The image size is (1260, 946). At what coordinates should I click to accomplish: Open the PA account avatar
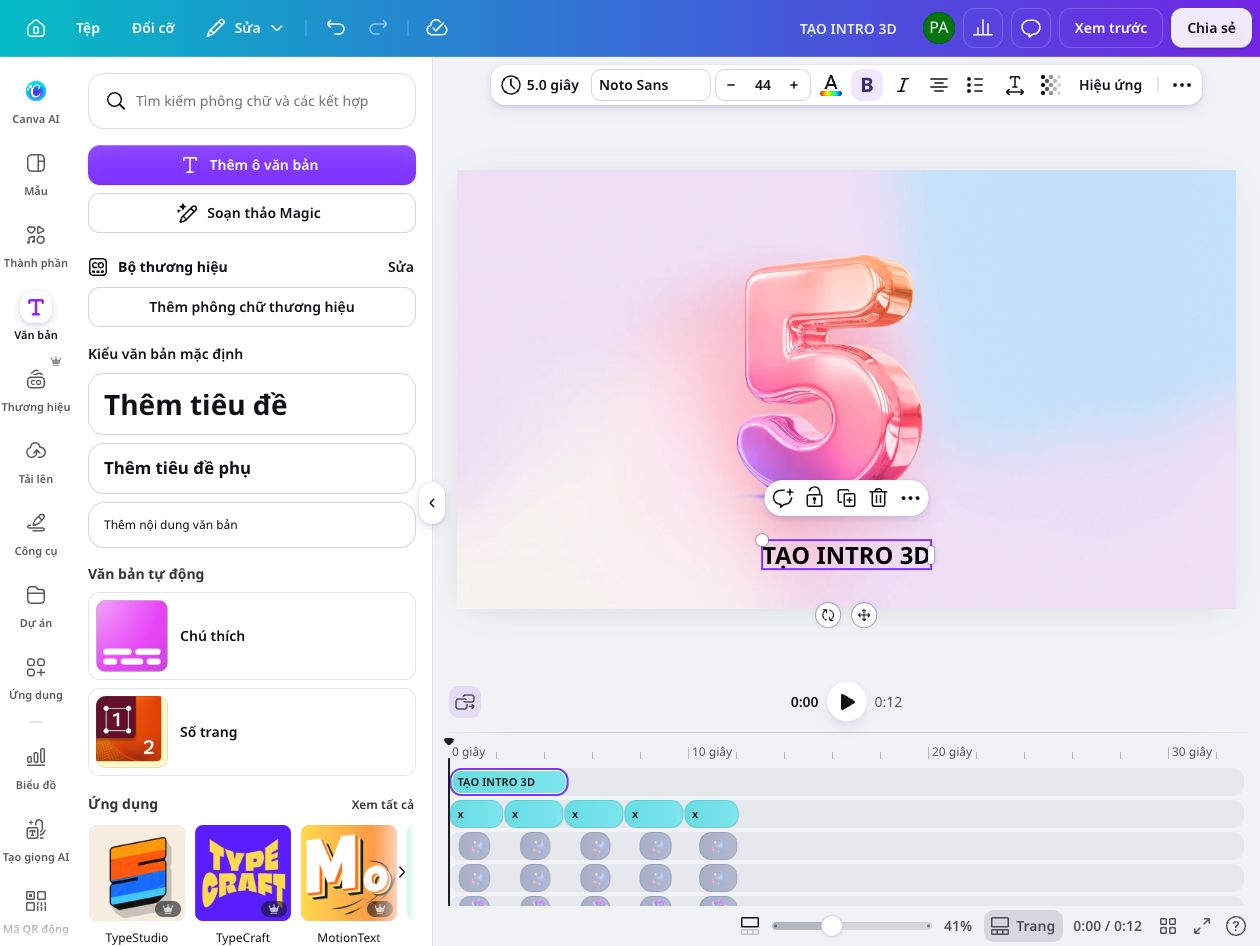point(938,28)
